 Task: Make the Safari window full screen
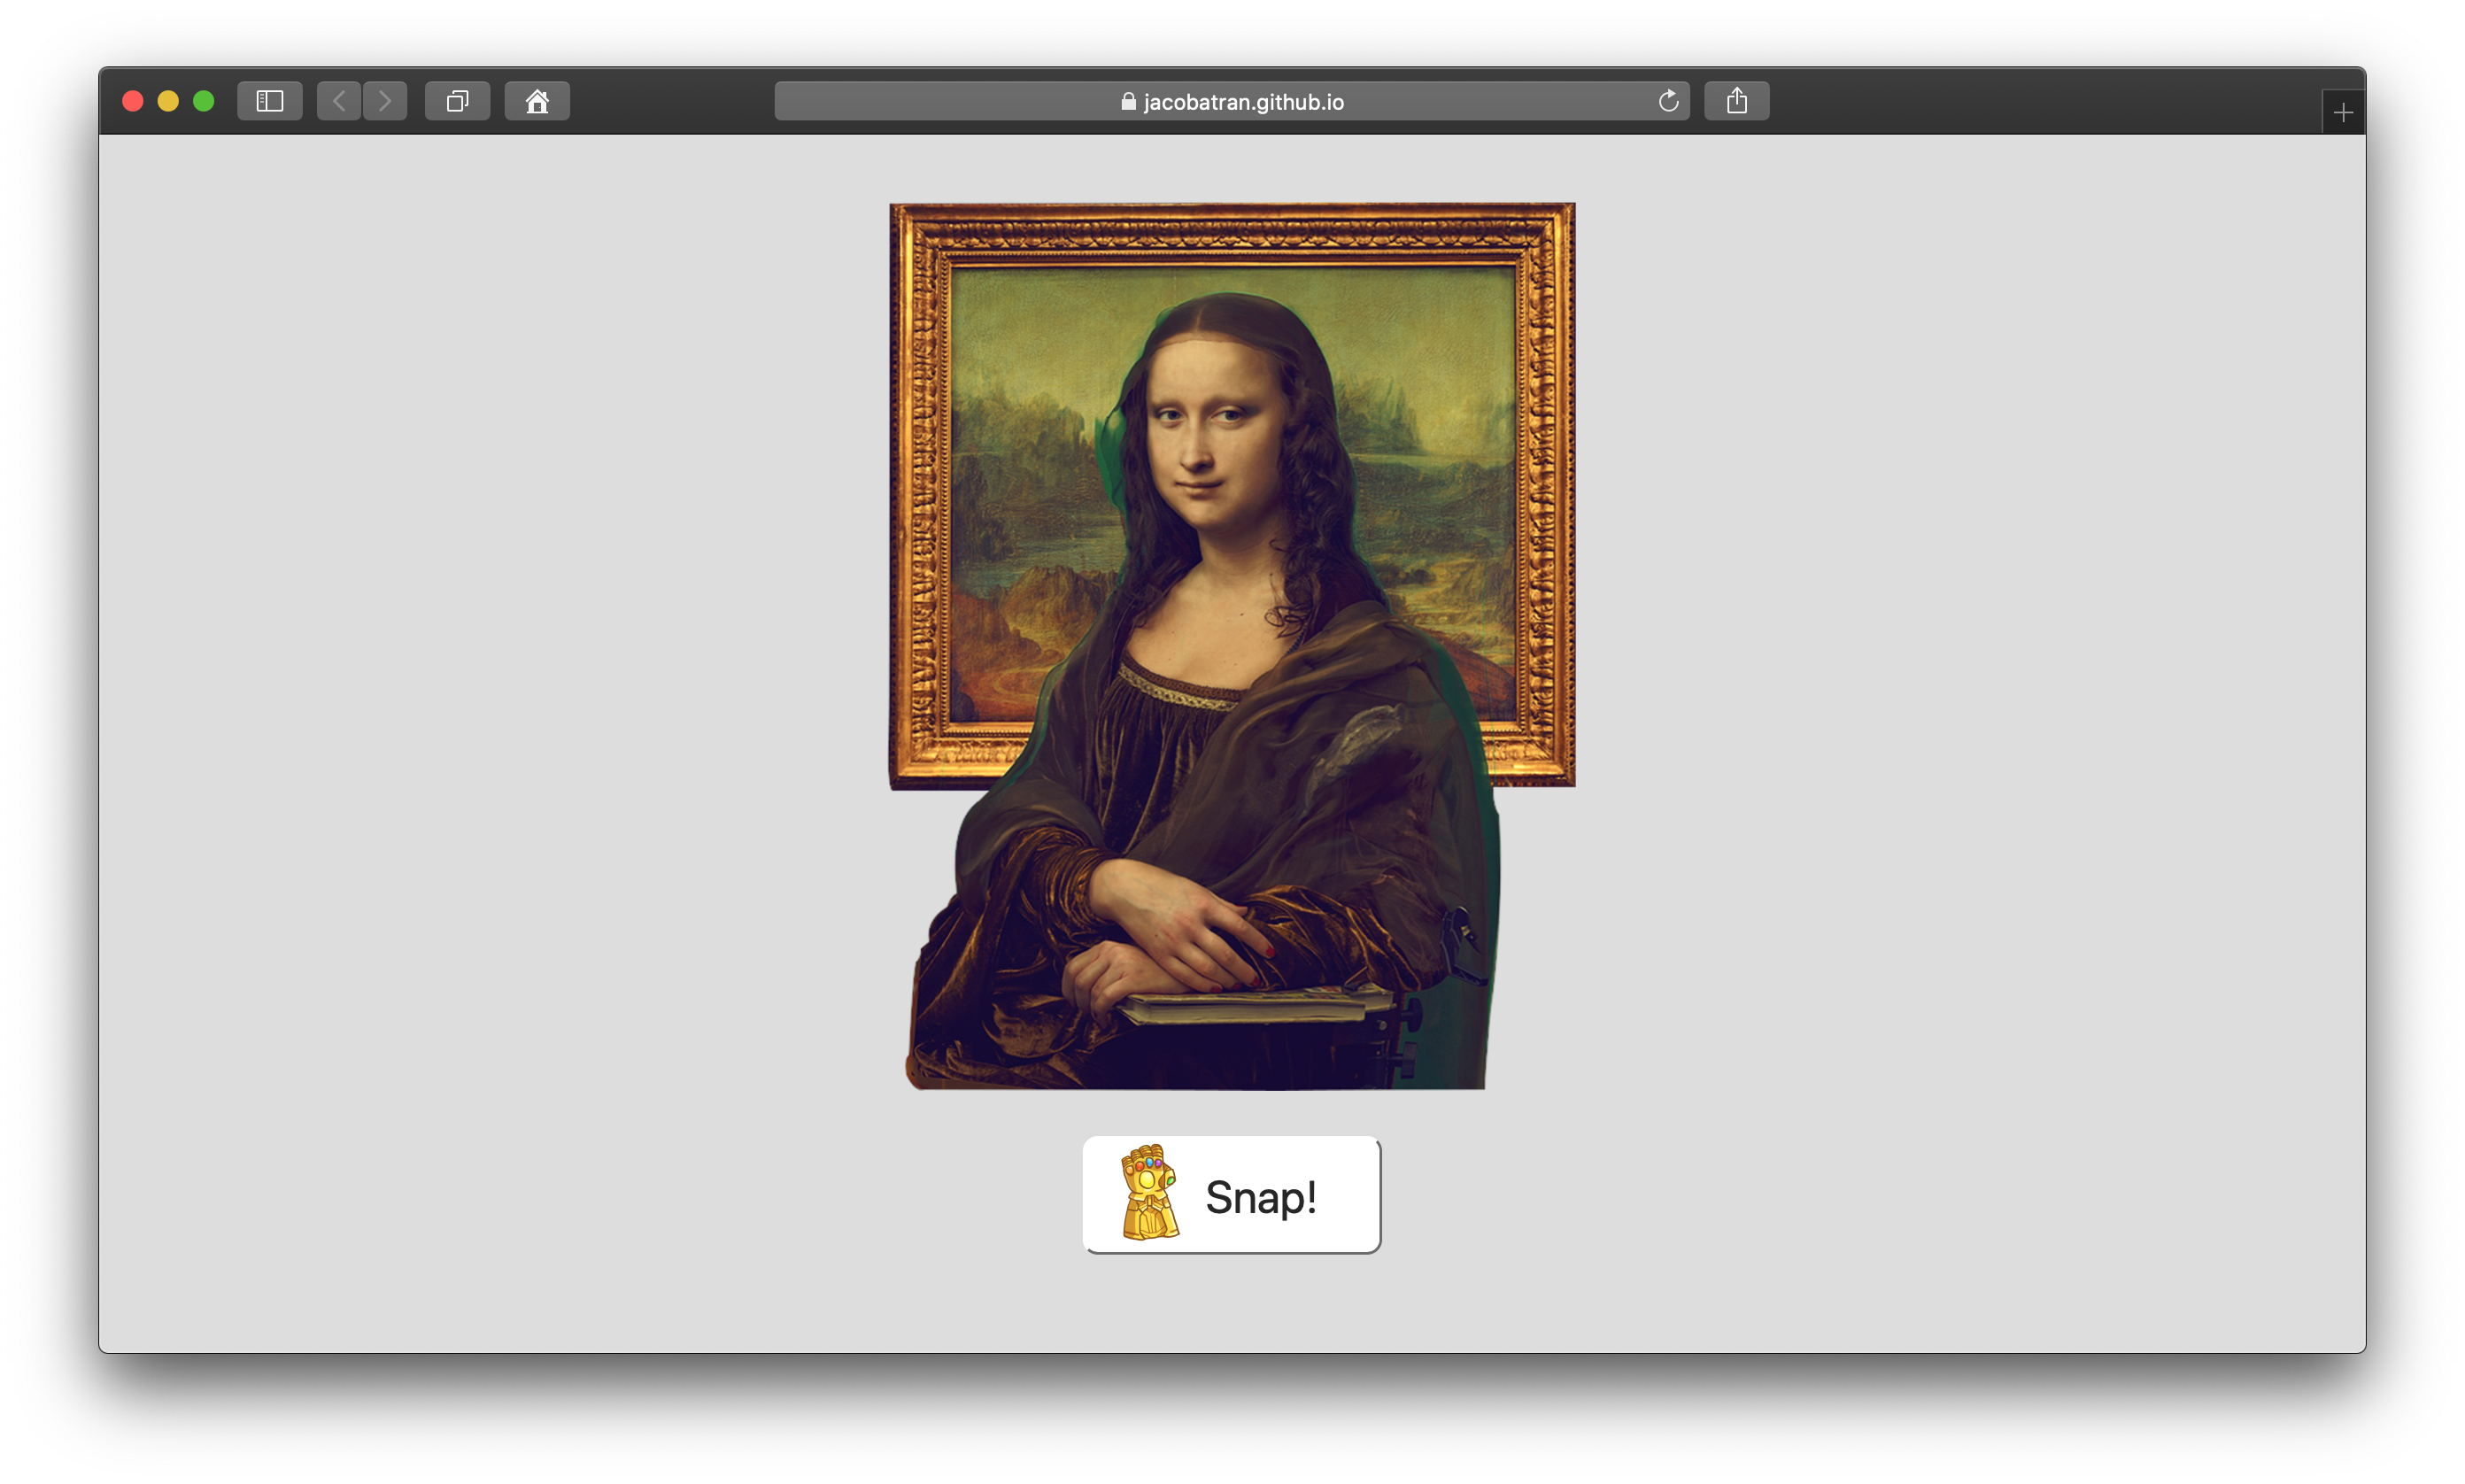(x=204, y=101)
